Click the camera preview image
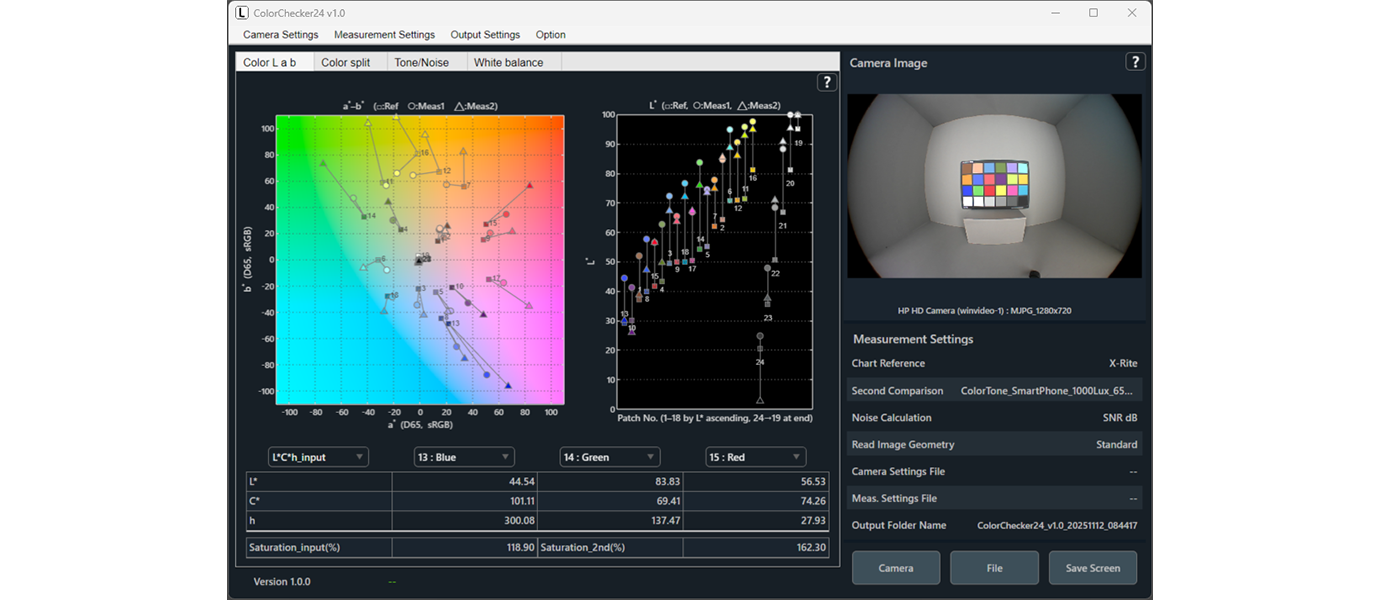Image resolution: width=1380 pixels, height=600 pixels. (x=994, y=186)
